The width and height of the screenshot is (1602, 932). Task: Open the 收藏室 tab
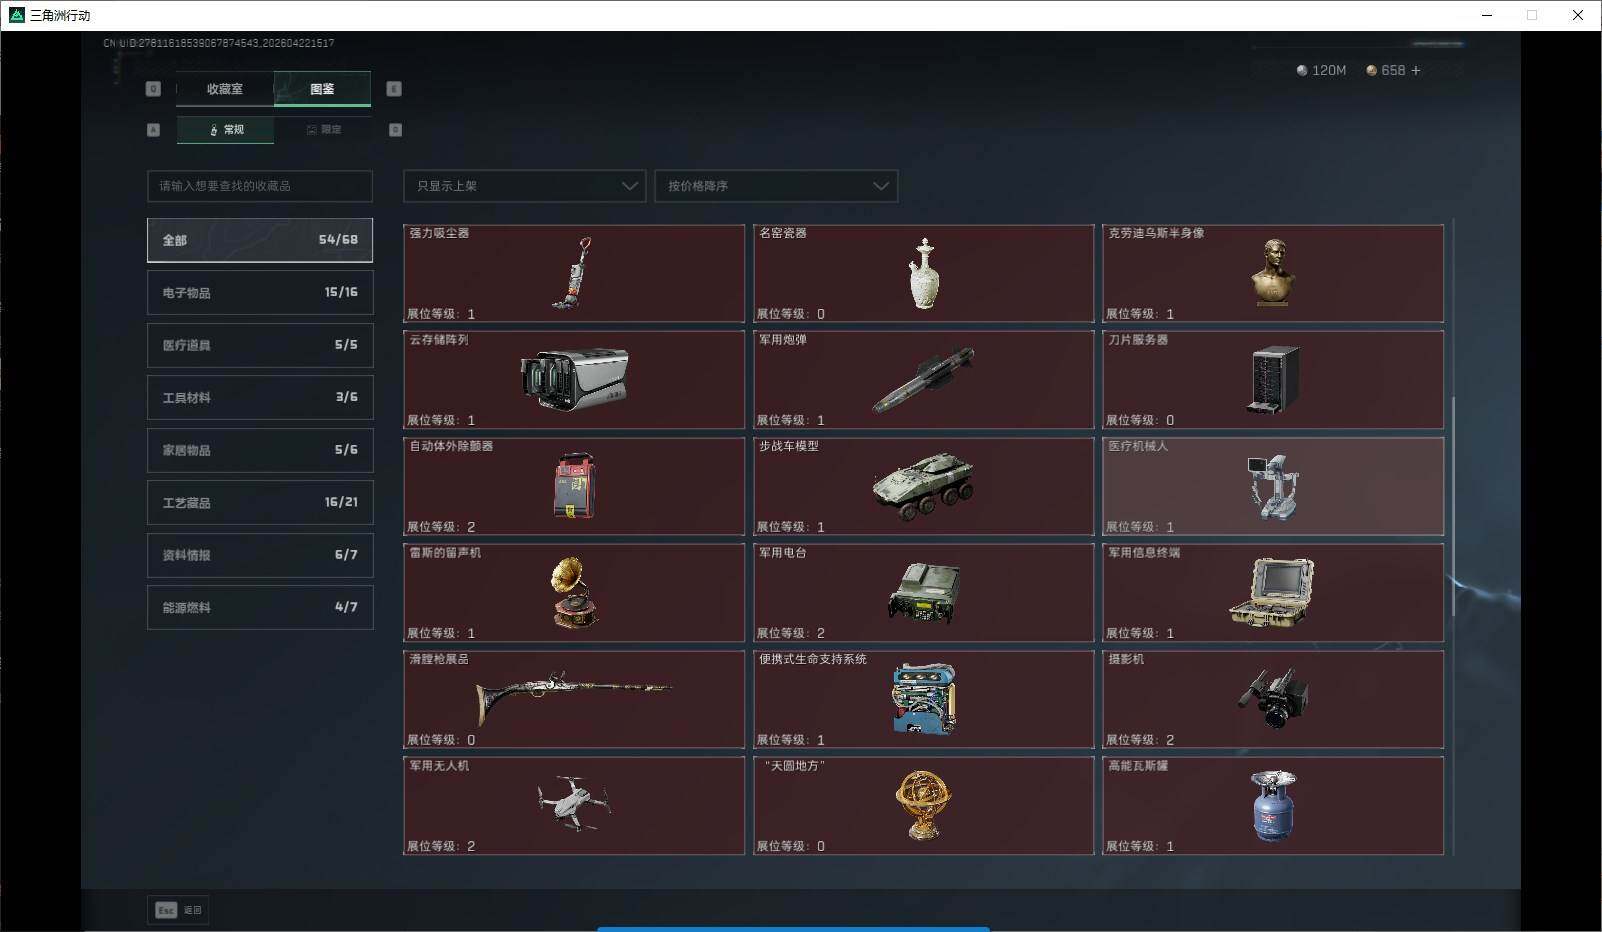pos(225,89)
